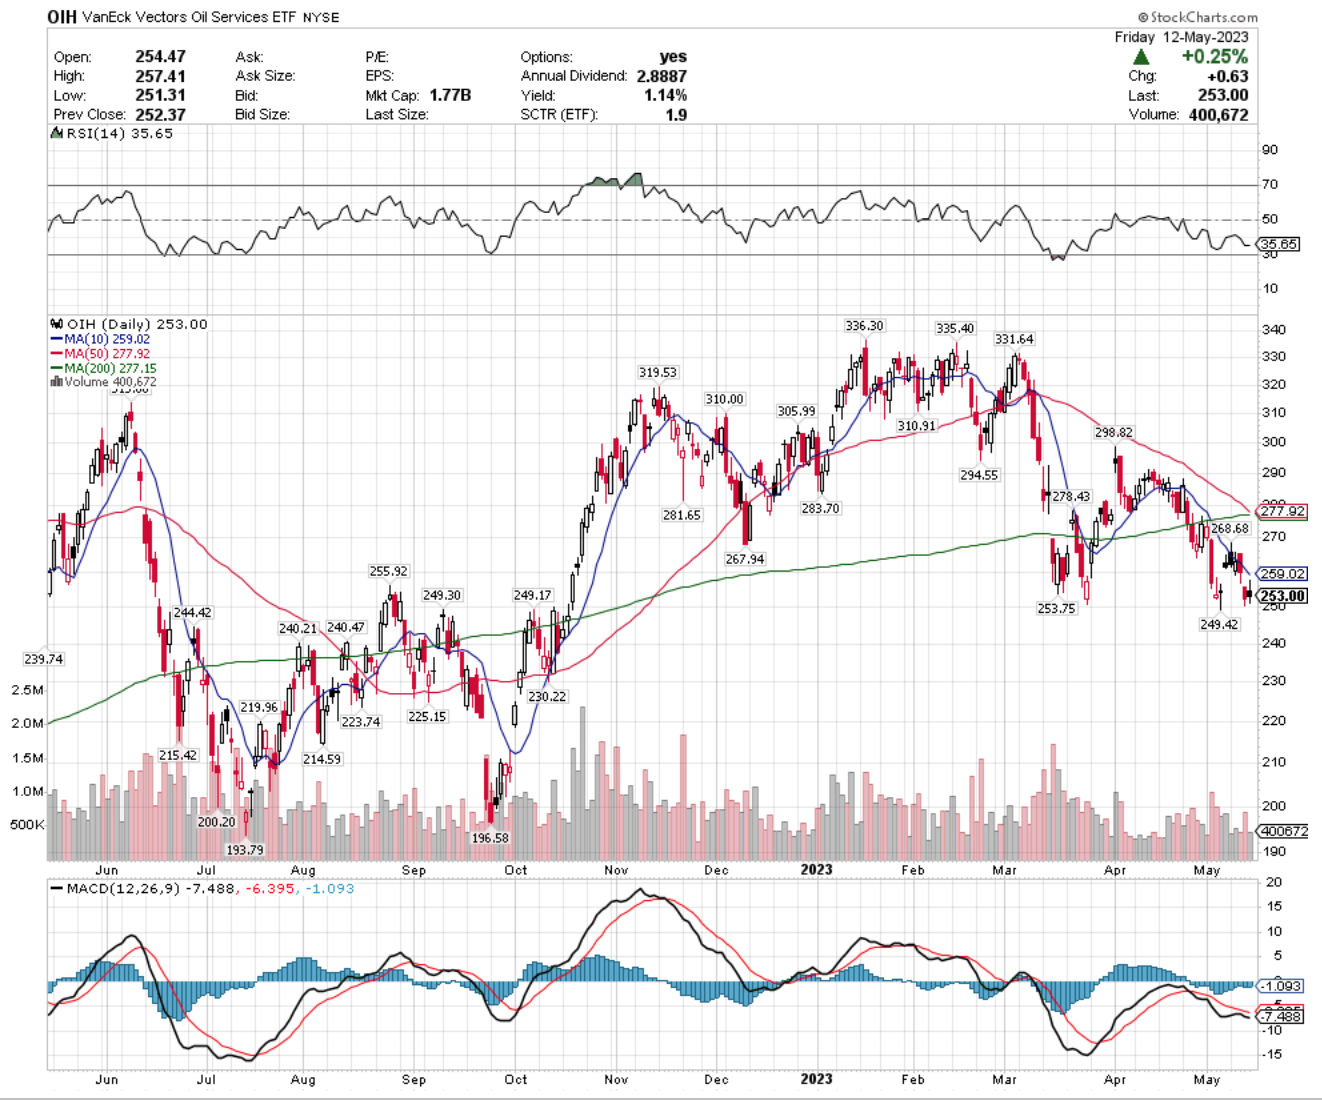This screenshot has width=1322, height=1100.
Task: Click the 249.42 May low label
Action: 1219,625
